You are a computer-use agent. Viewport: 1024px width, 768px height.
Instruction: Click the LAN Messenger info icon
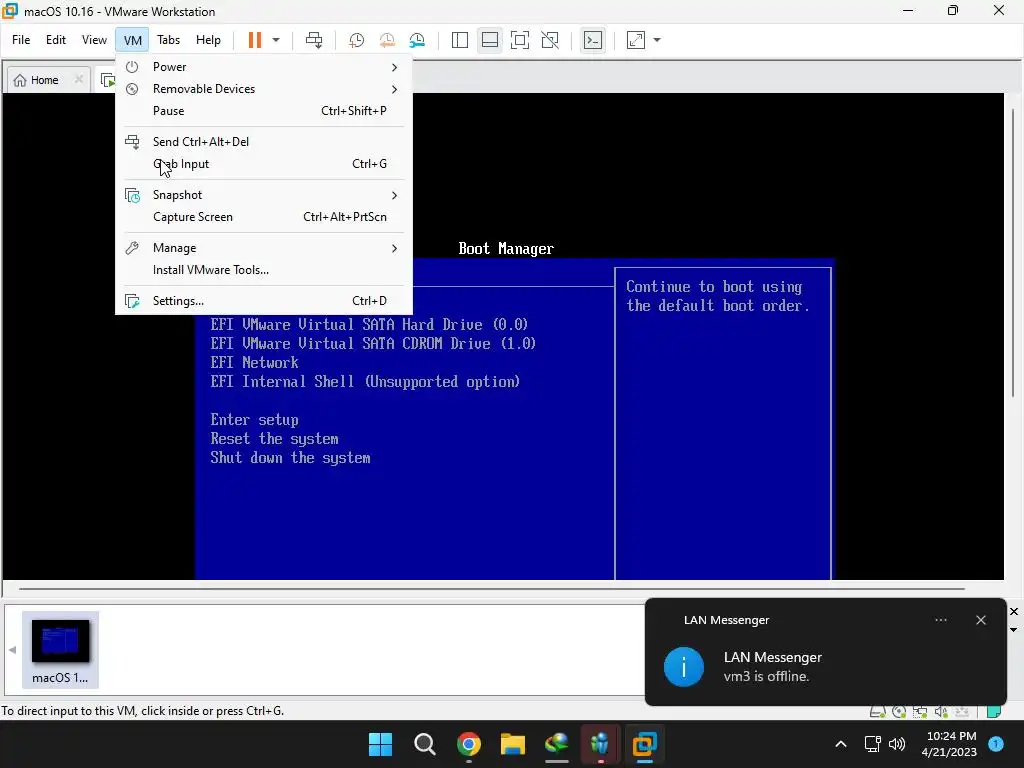point(684,667)
